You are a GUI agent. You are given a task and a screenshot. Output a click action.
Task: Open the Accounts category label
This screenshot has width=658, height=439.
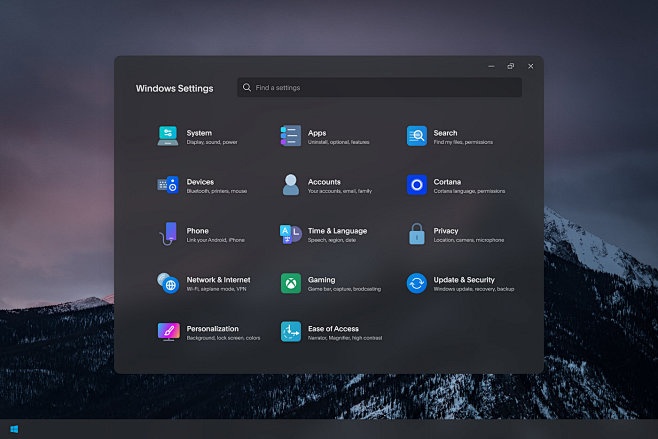coord(324,182)
